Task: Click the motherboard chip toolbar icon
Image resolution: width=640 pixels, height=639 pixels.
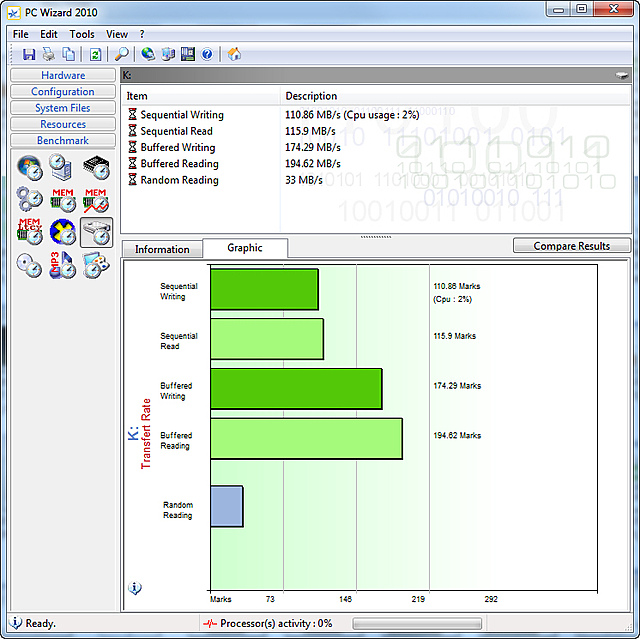Action: (x=188, y=54)
